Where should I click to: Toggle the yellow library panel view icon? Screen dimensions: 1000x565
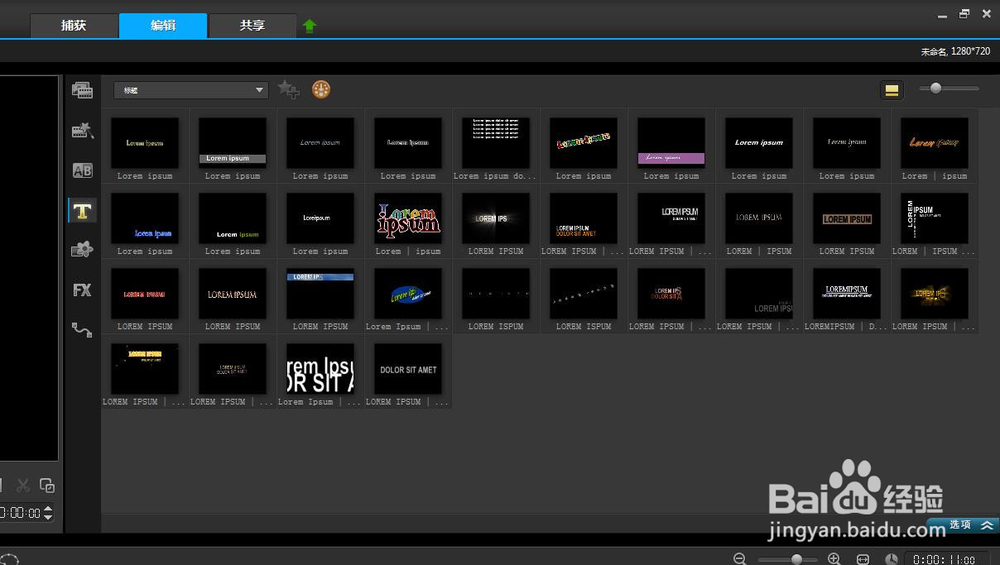pos(892,91)
